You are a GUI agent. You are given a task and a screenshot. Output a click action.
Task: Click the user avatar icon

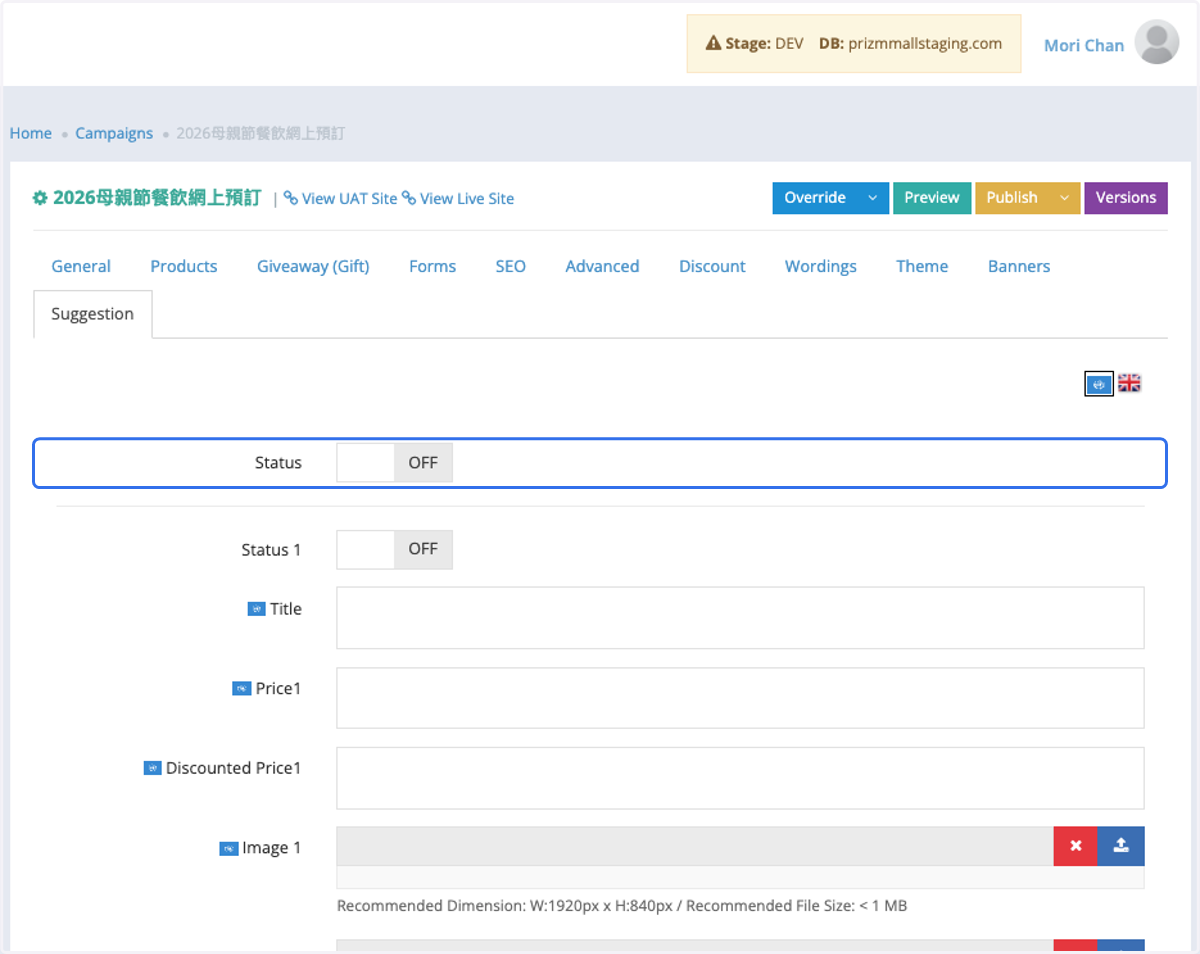tap(1157, 43)
